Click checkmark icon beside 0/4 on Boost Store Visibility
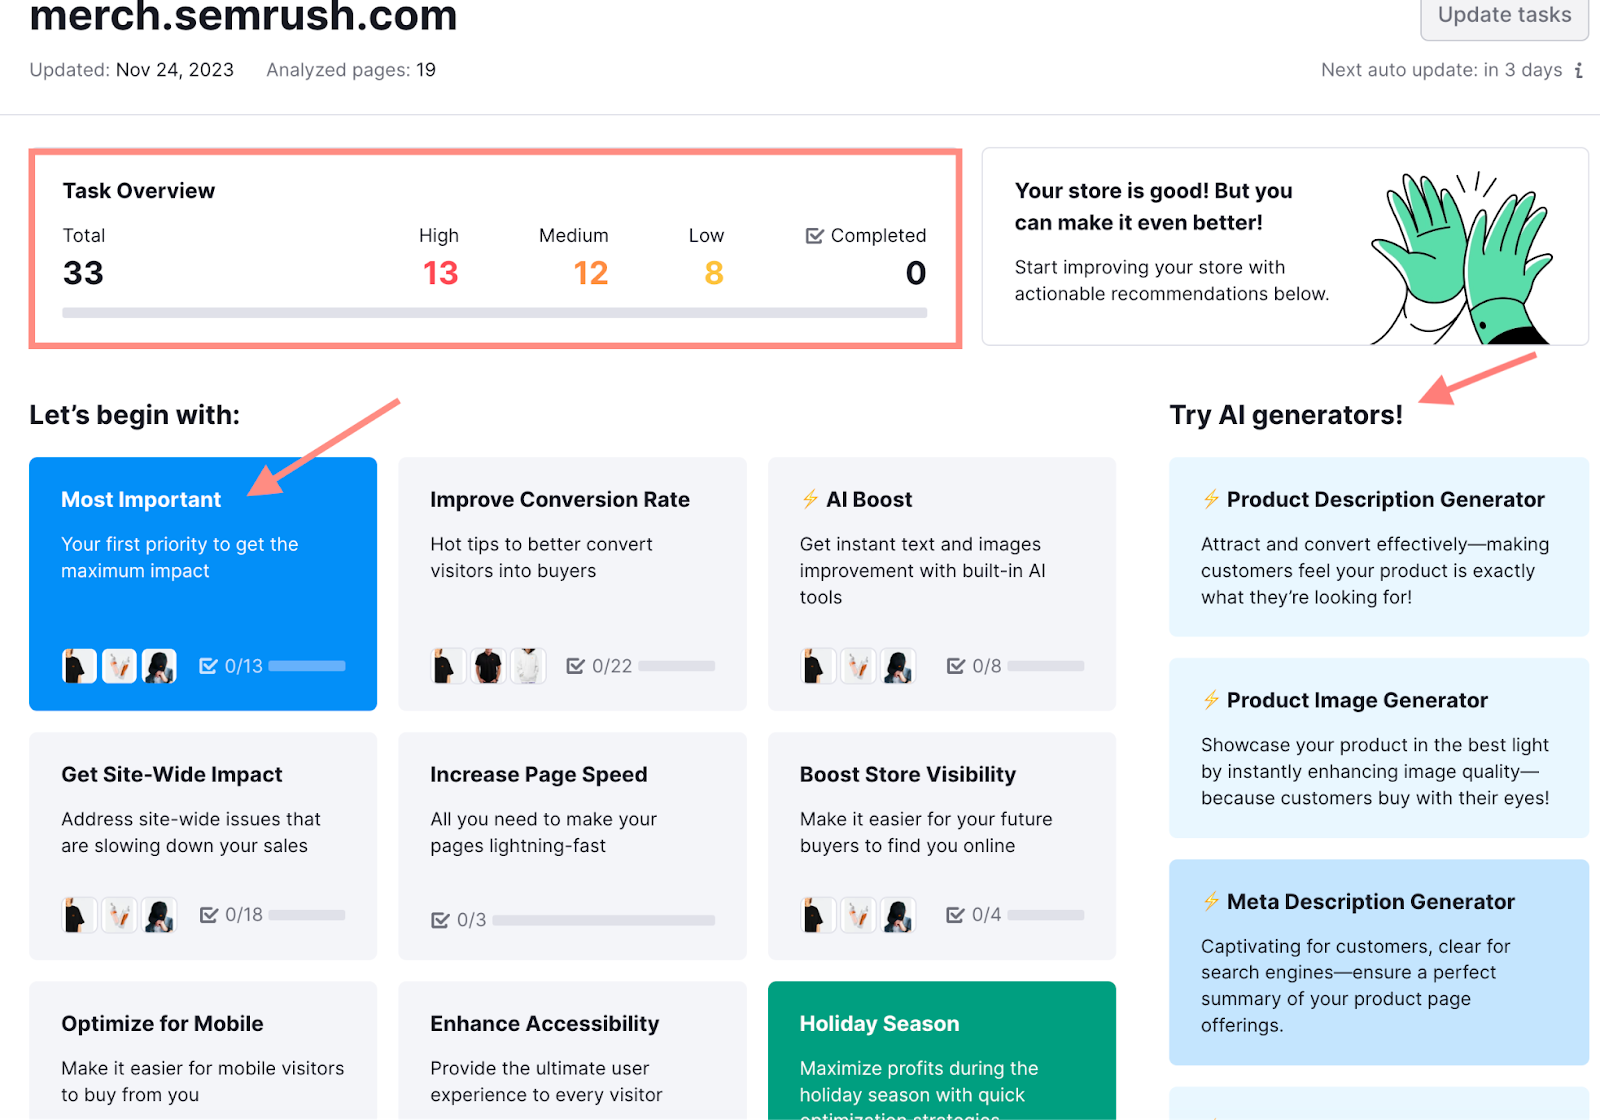Image resolution: width=1600 pixels, height=1120 pixels. [x=955, y=914]
